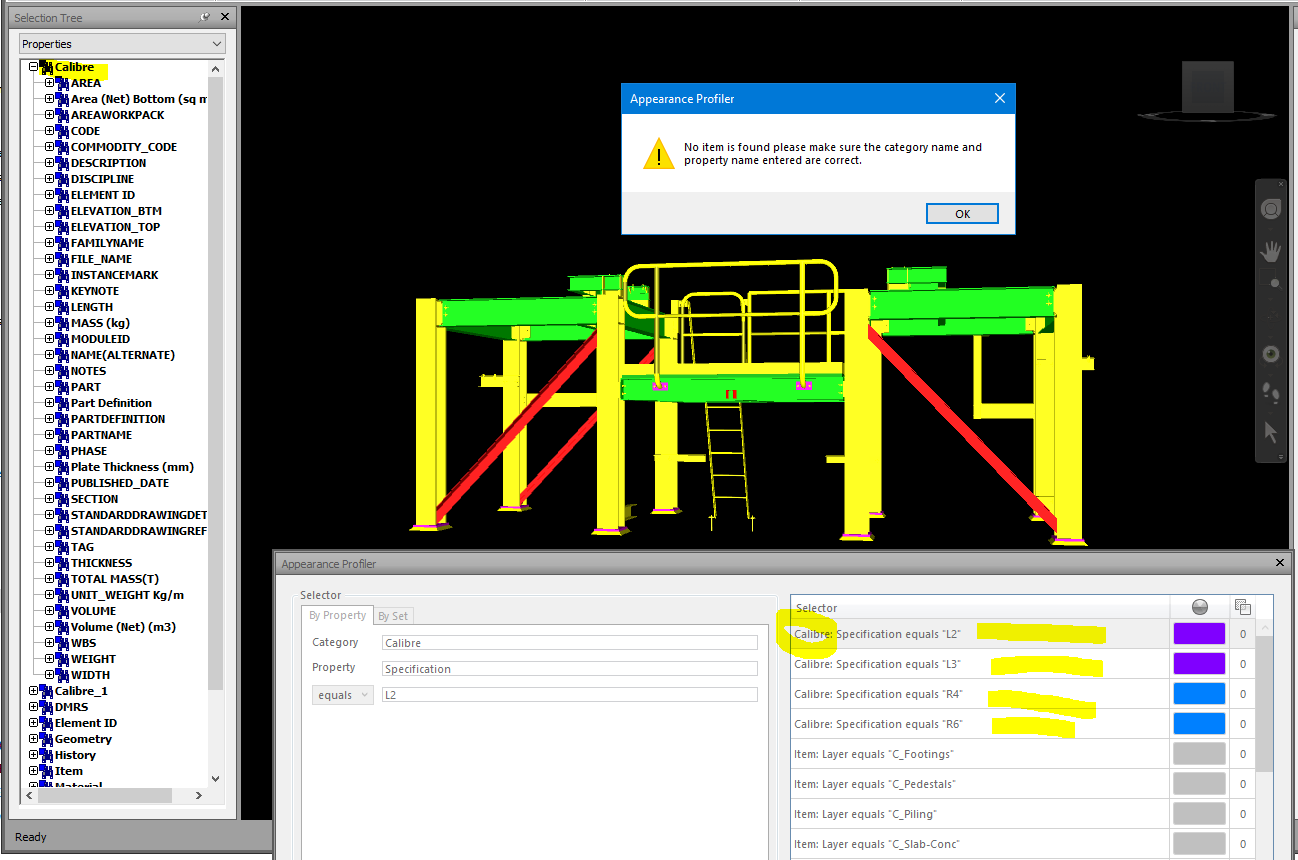Select the Steering Wheel navigation tool
The height and width of the screenshot is (860, 1298).
1271,209
